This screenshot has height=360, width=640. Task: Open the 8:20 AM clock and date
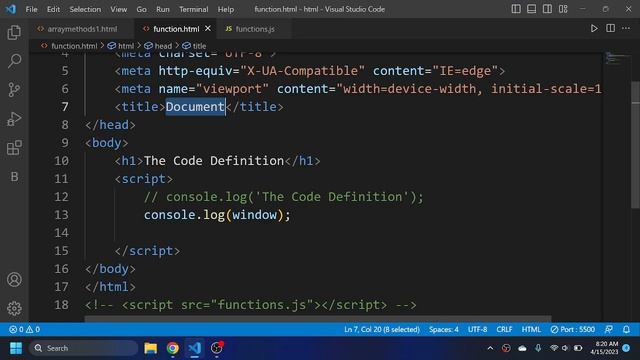604,348
